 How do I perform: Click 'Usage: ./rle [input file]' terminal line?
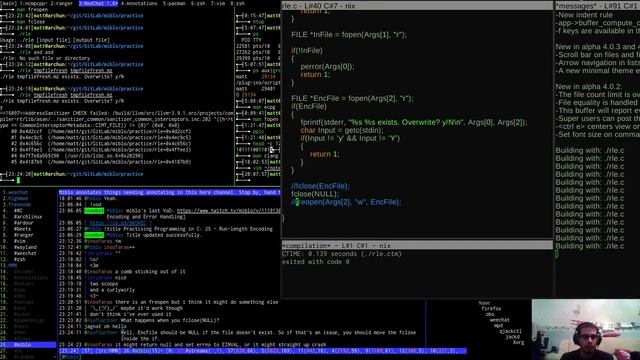[55, 40]
